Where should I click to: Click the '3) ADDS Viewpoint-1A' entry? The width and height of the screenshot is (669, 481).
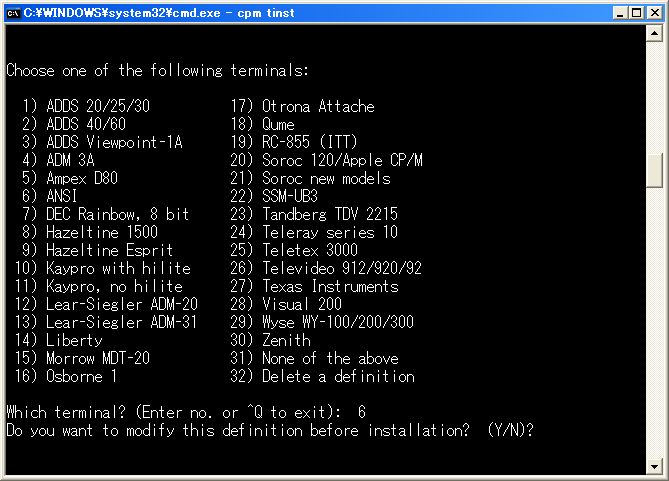point(102,142)
